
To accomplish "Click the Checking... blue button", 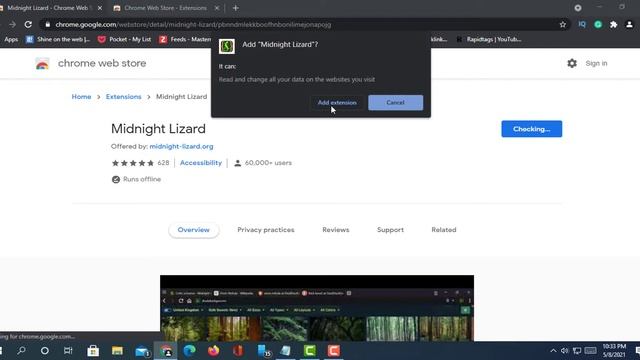I will 531,129.
